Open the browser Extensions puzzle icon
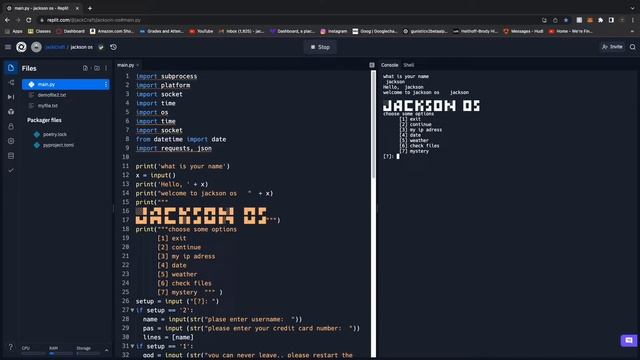The width and height of the screenshot is (640, 360). click(600, 20)
